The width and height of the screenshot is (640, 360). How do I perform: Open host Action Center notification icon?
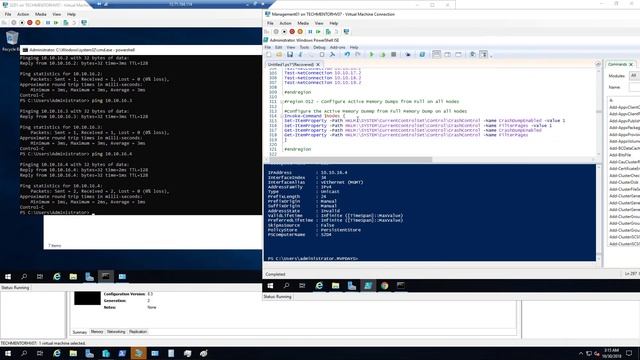pyautogui.click(x=629, y=353)
